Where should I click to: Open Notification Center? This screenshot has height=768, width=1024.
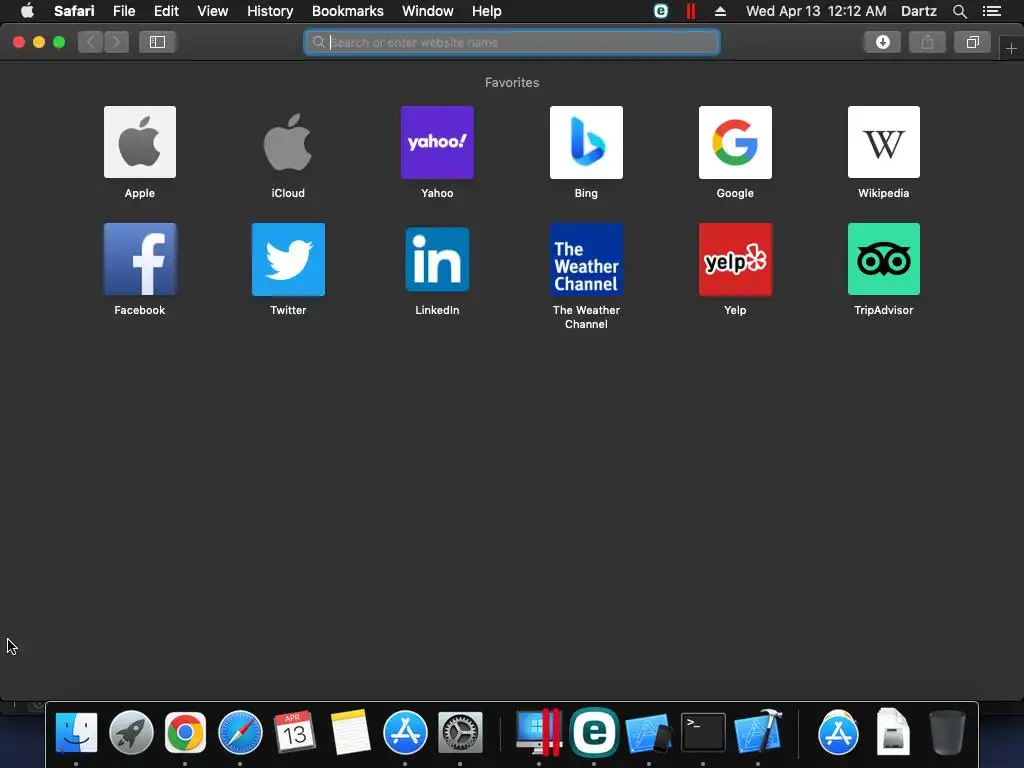click(x=992, y=11)
